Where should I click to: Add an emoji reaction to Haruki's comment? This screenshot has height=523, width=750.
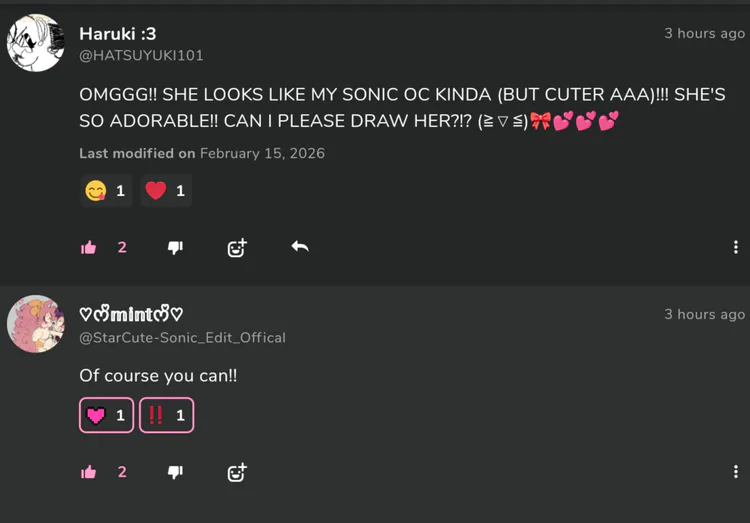236,248
